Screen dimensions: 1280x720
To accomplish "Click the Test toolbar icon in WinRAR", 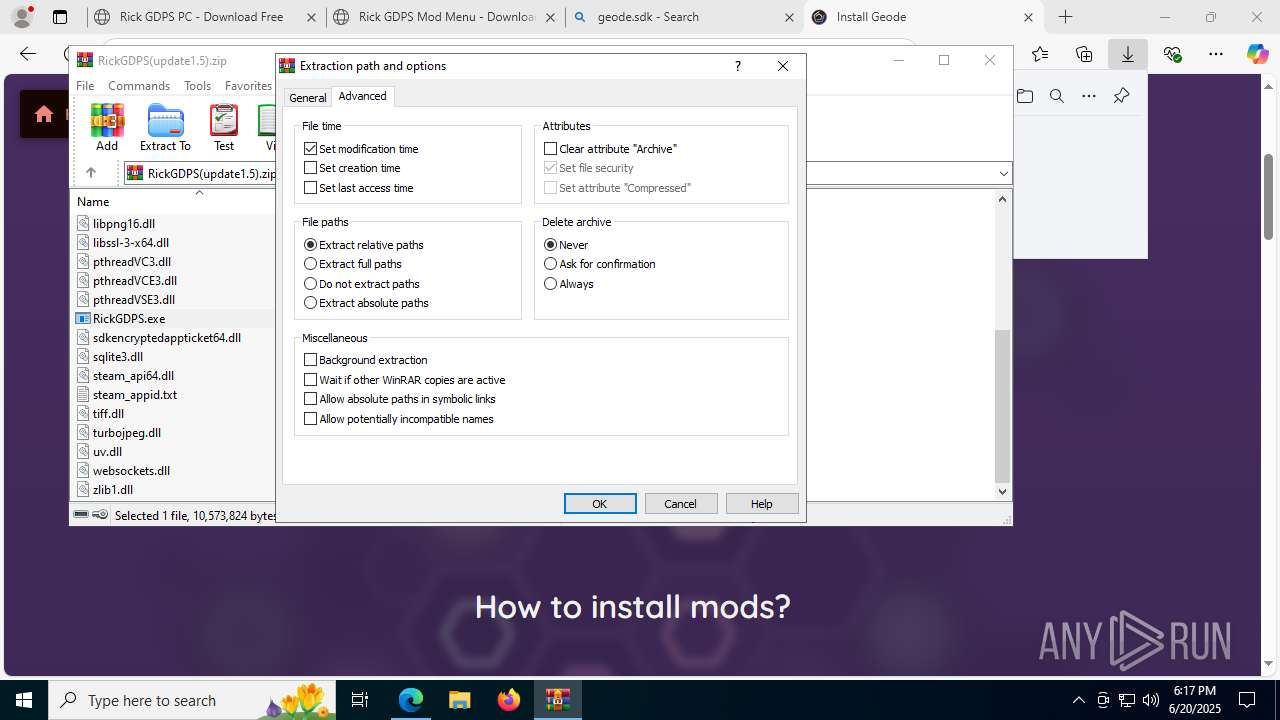I will [224, 127].
